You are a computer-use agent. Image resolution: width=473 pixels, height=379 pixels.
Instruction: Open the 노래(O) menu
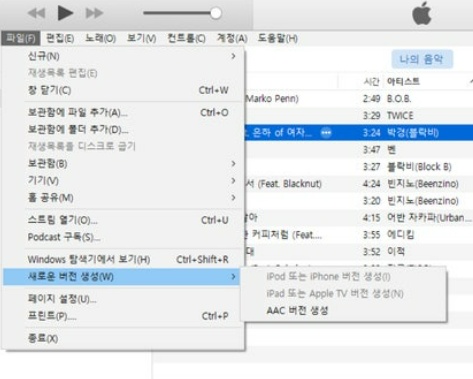(x=100, y=38)
